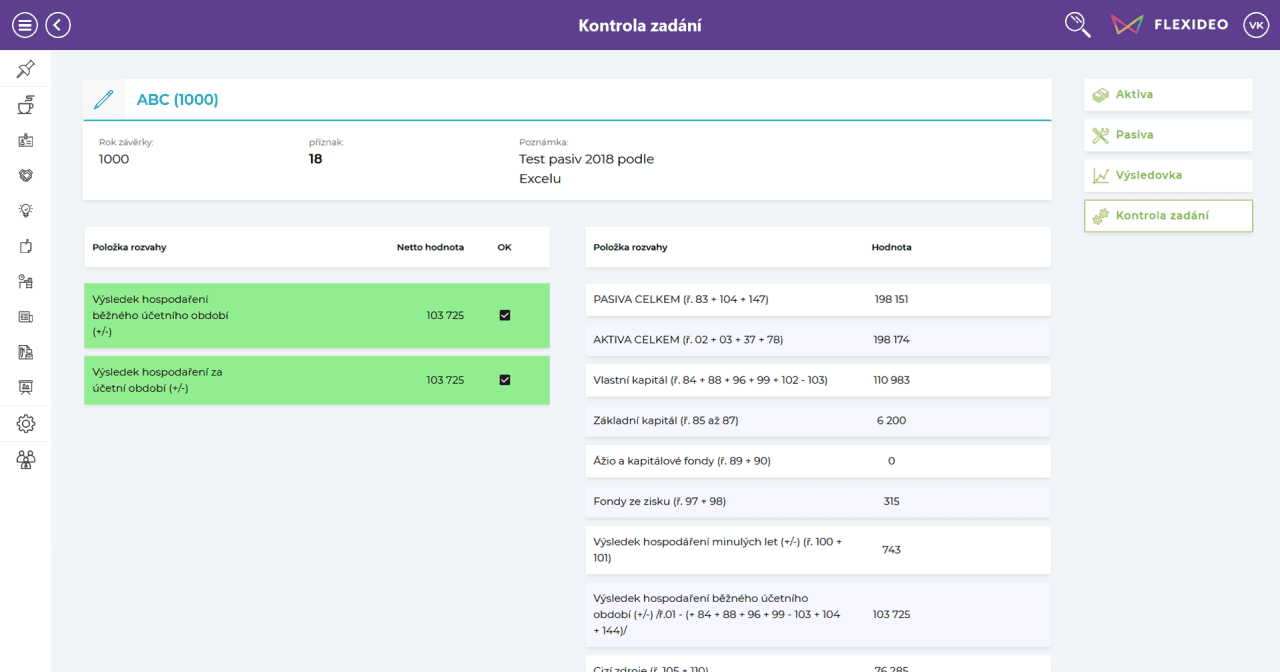
Task: Open the ID card sidebar item
Action: coord(26,141)
